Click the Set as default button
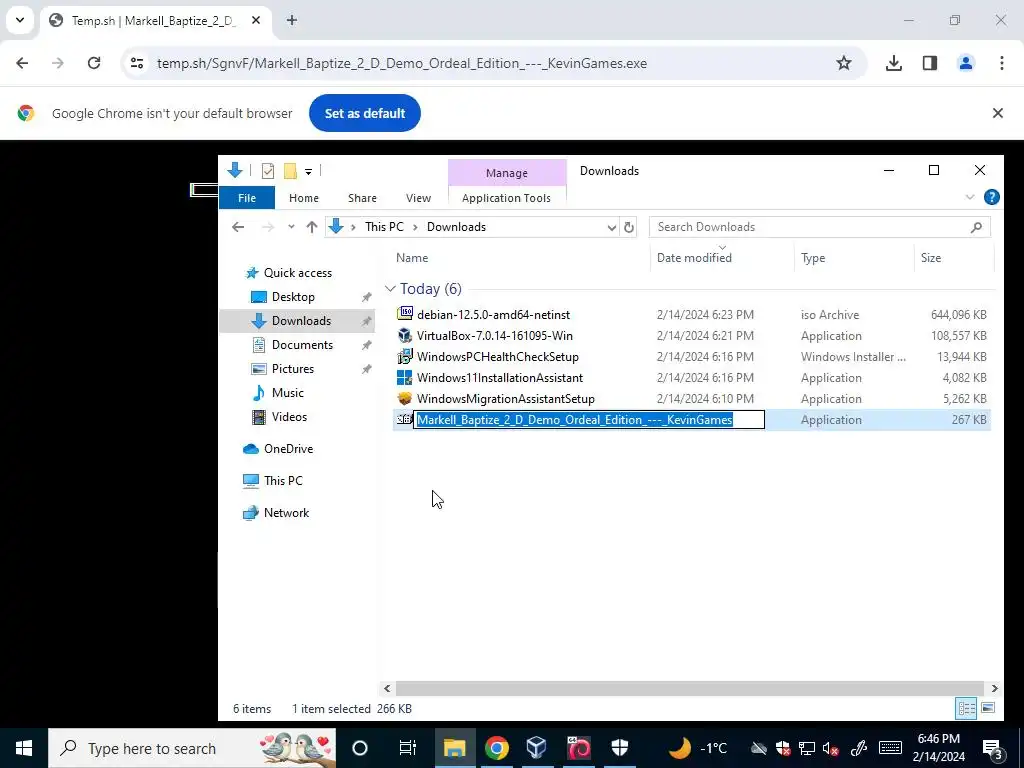1024x768 pixels. [x=364, y=113]
